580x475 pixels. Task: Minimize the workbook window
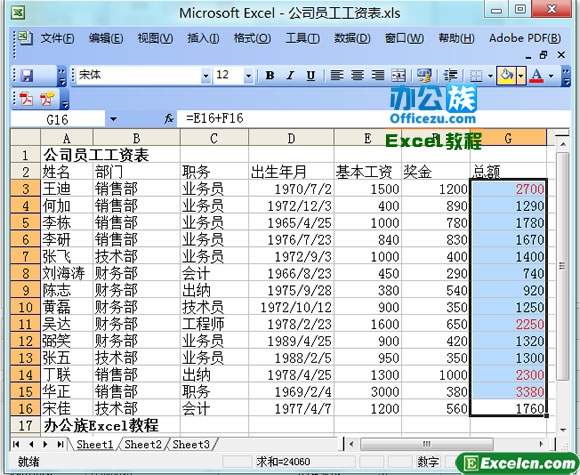click(529, 56)
